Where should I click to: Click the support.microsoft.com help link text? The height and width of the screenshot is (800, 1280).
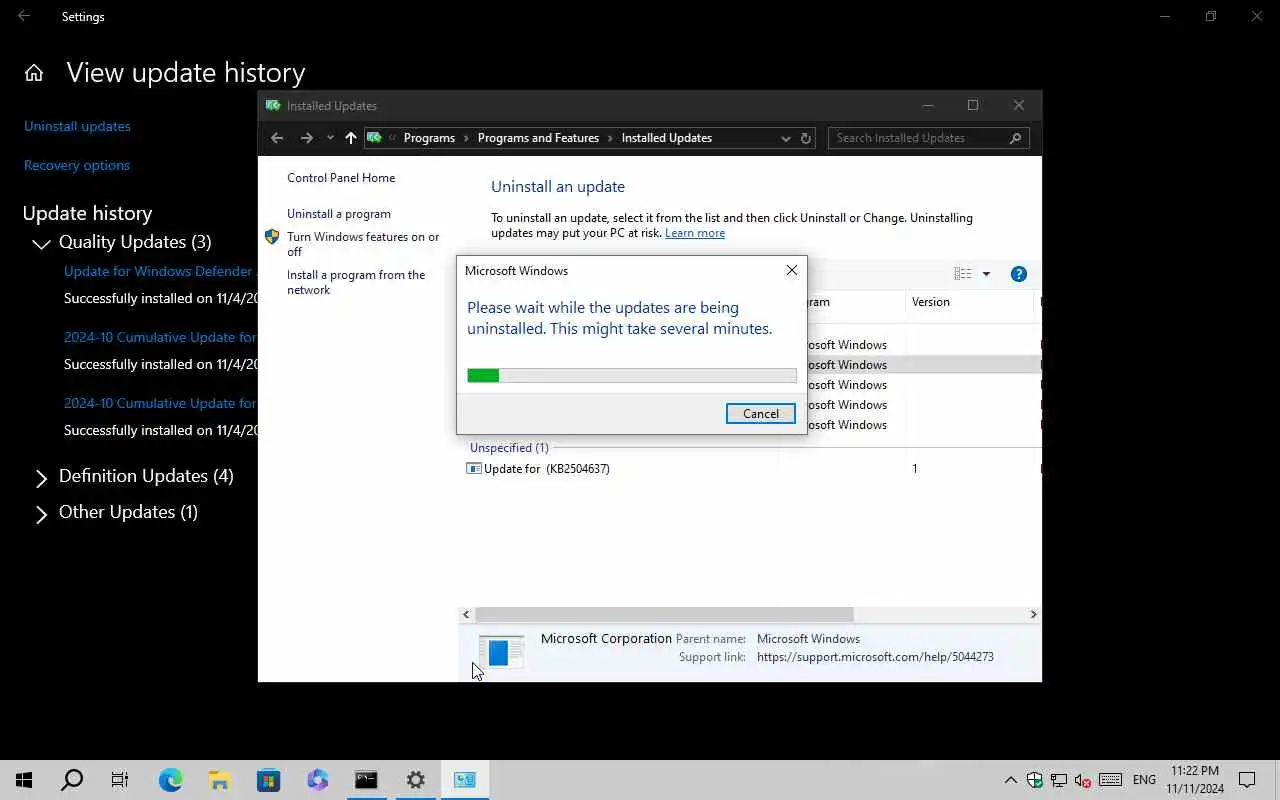[875, 657]
